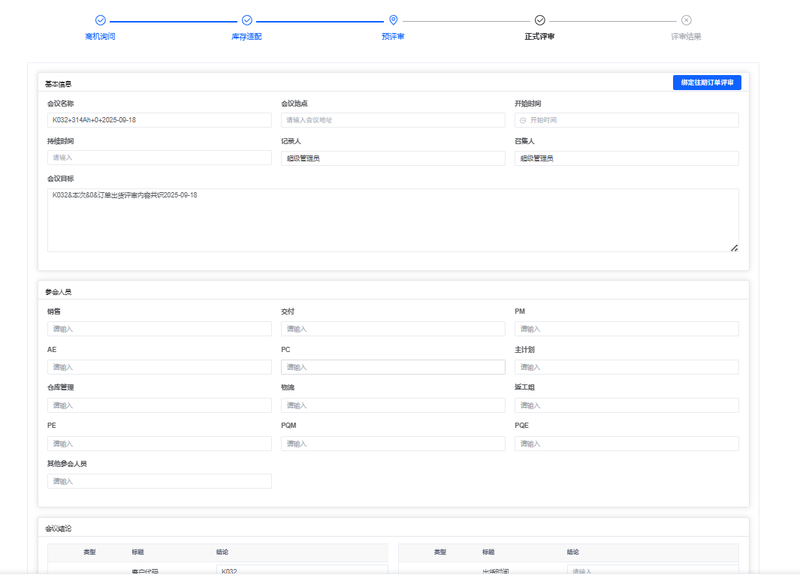This screenshot has height=581, width=800.
Task: Open the 正式评审 step label
Action: pos(540,37)
